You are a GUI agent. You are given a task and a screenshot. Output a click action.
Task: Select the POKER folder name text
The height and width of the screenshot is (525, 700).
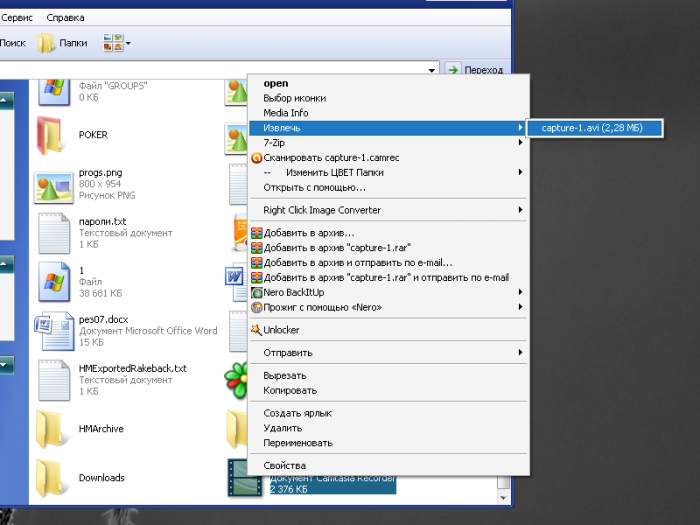(93, 135)
